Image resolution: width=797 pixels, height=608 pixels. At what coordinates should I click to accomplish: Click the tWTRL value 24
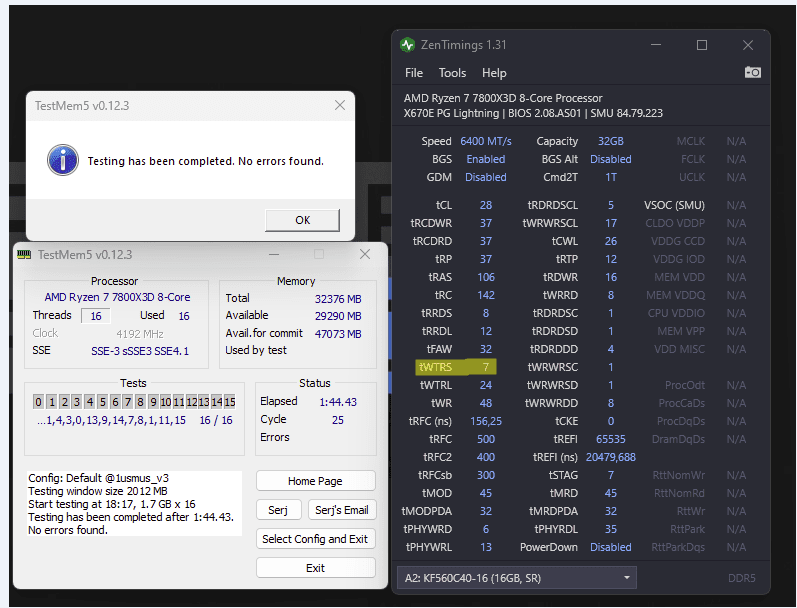point(486,385)
